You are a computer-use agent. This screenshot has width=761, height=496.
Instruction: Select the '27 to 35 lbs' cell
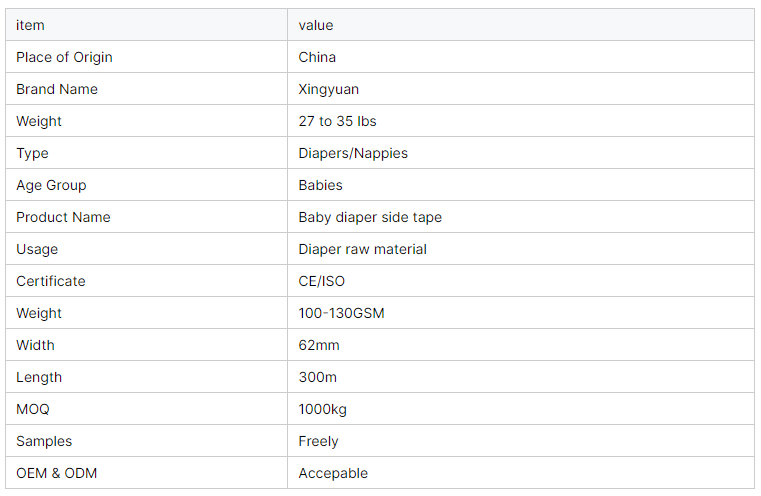pos(337,121)
